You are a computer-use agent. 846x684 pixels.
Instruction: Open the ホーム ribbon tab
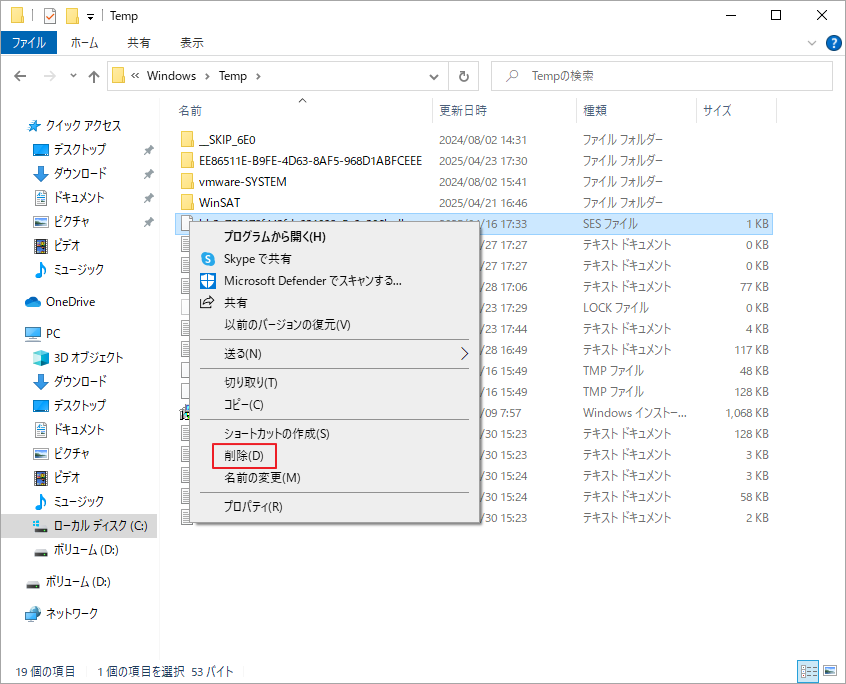pos(85,43)
